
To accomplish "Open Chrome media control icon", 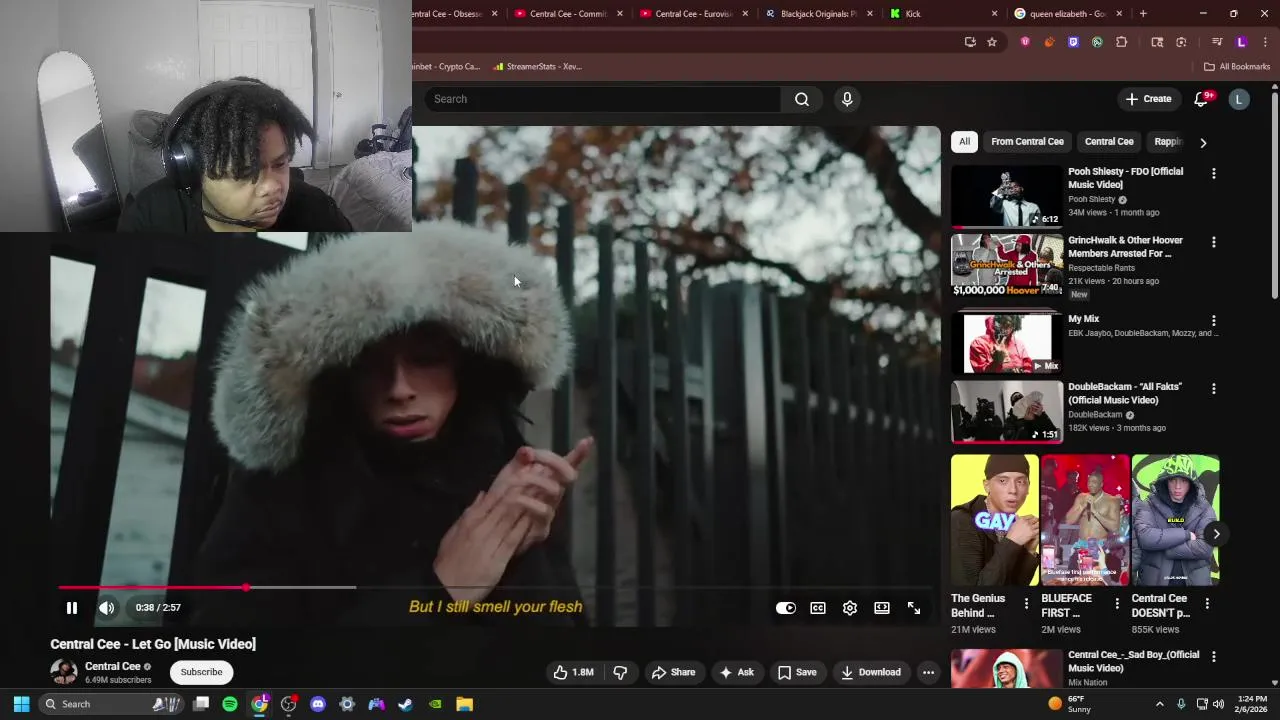I will pyautogui.click(x=1217, y=42).
